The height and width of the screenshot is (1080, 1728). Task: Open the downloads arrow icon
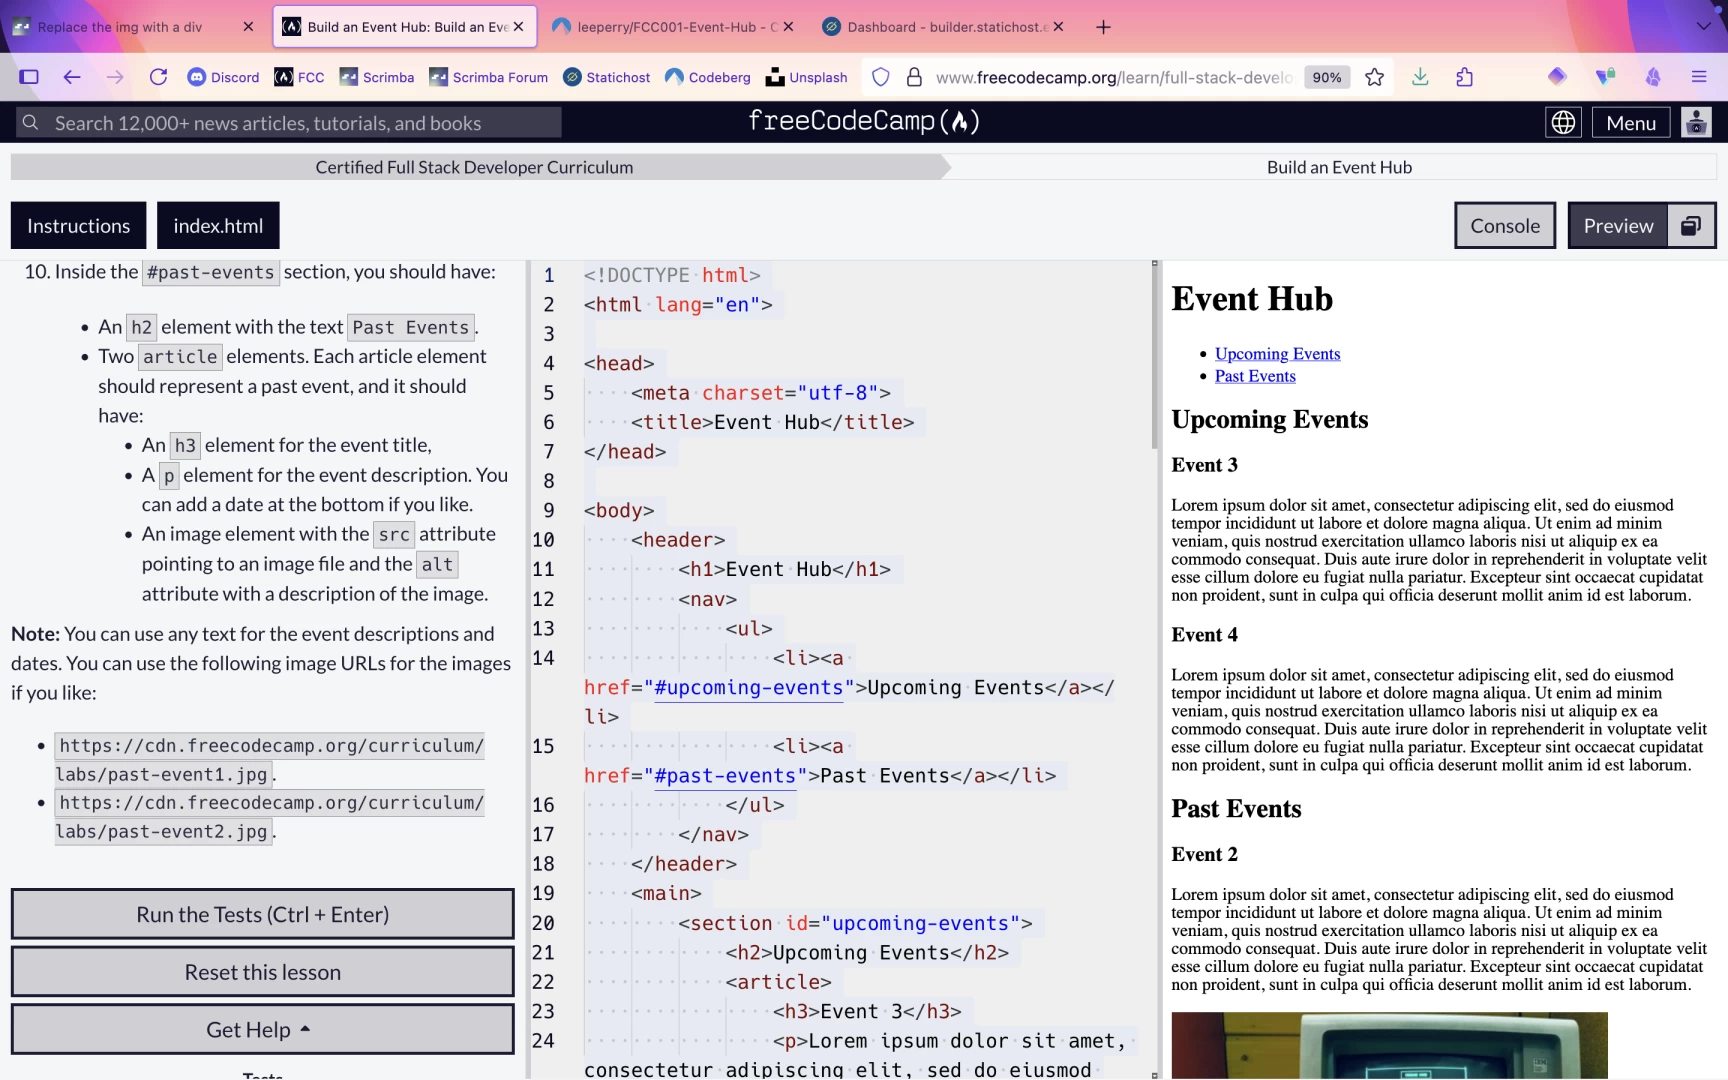1420,77
